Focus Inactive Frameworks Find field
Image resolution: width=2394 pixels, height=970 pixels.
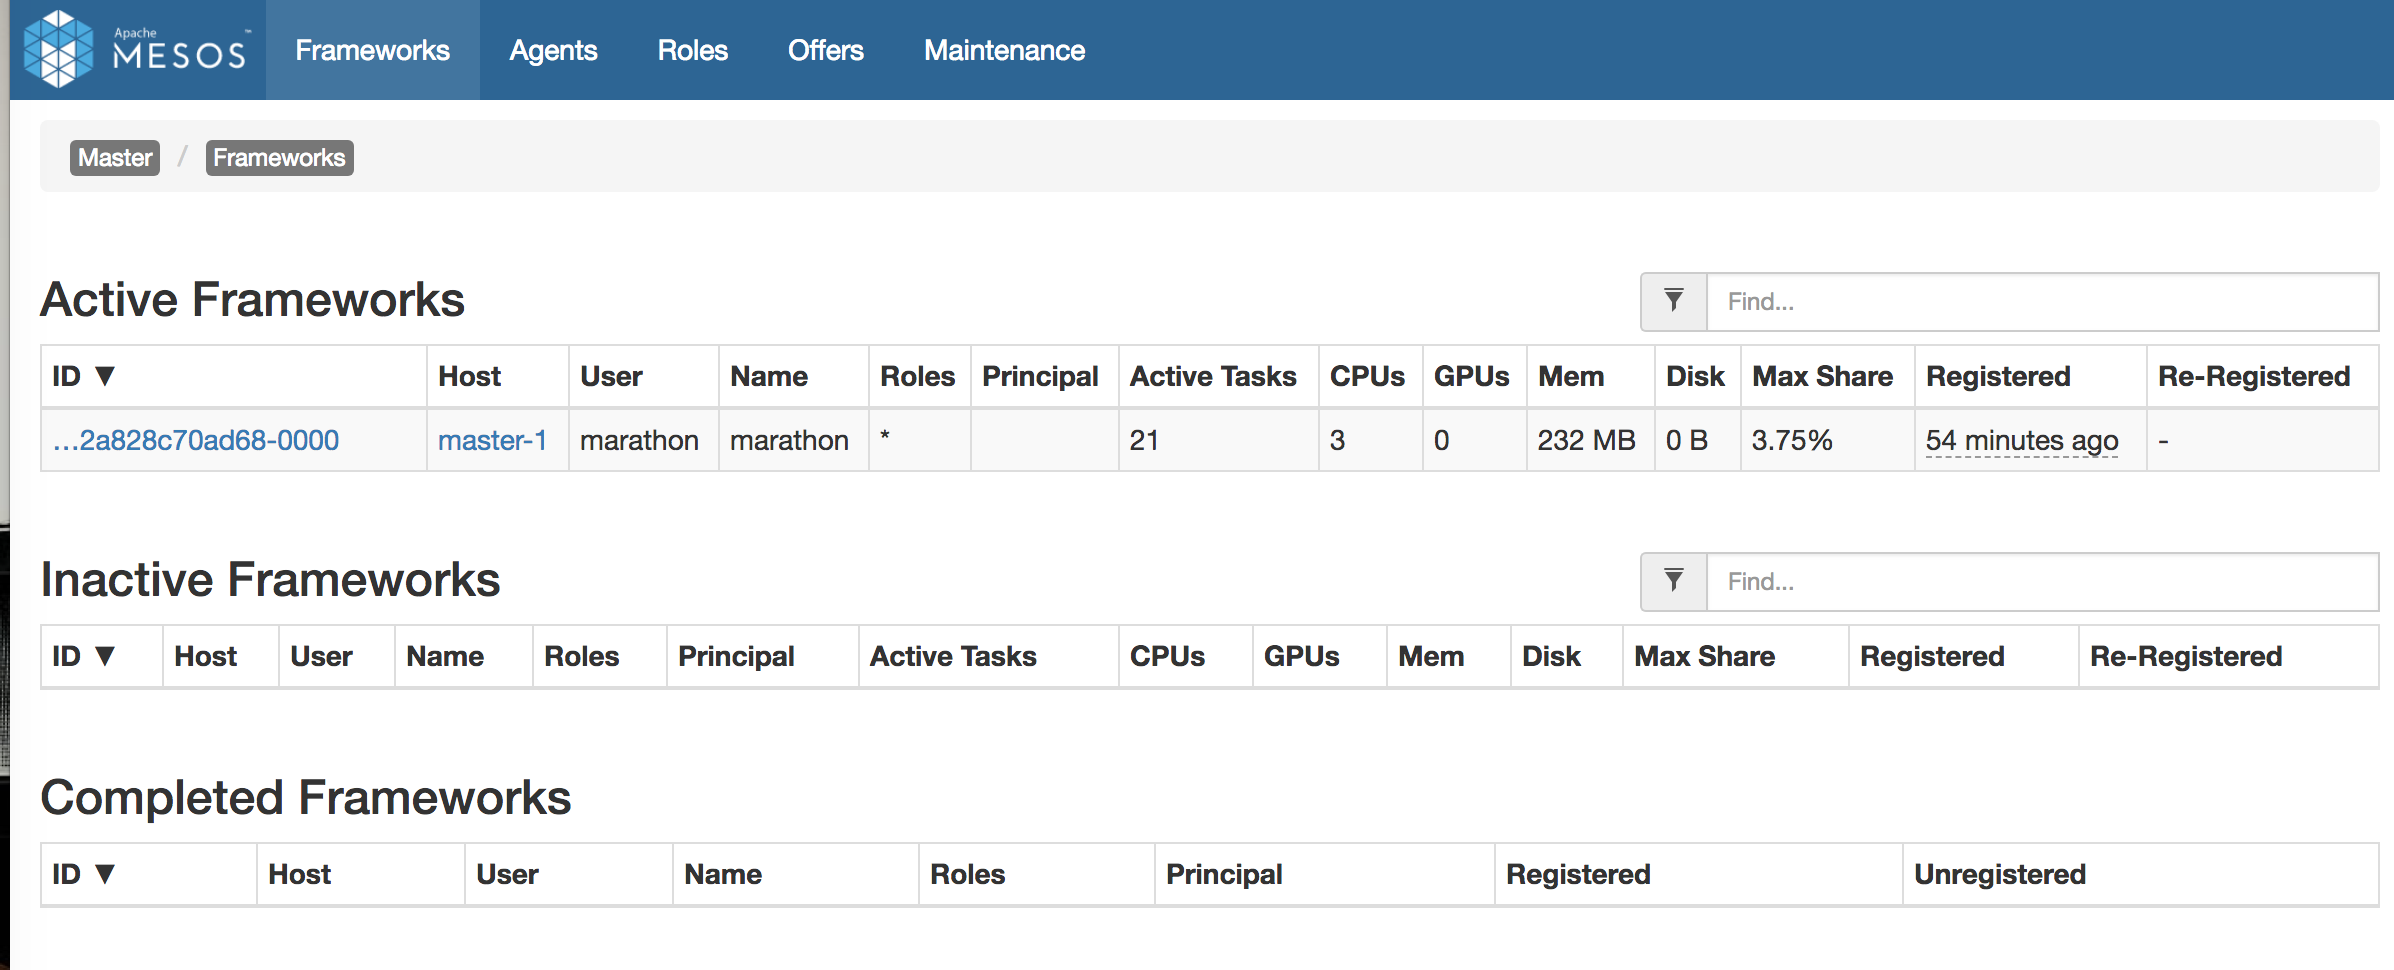(x=2042, y=581)
